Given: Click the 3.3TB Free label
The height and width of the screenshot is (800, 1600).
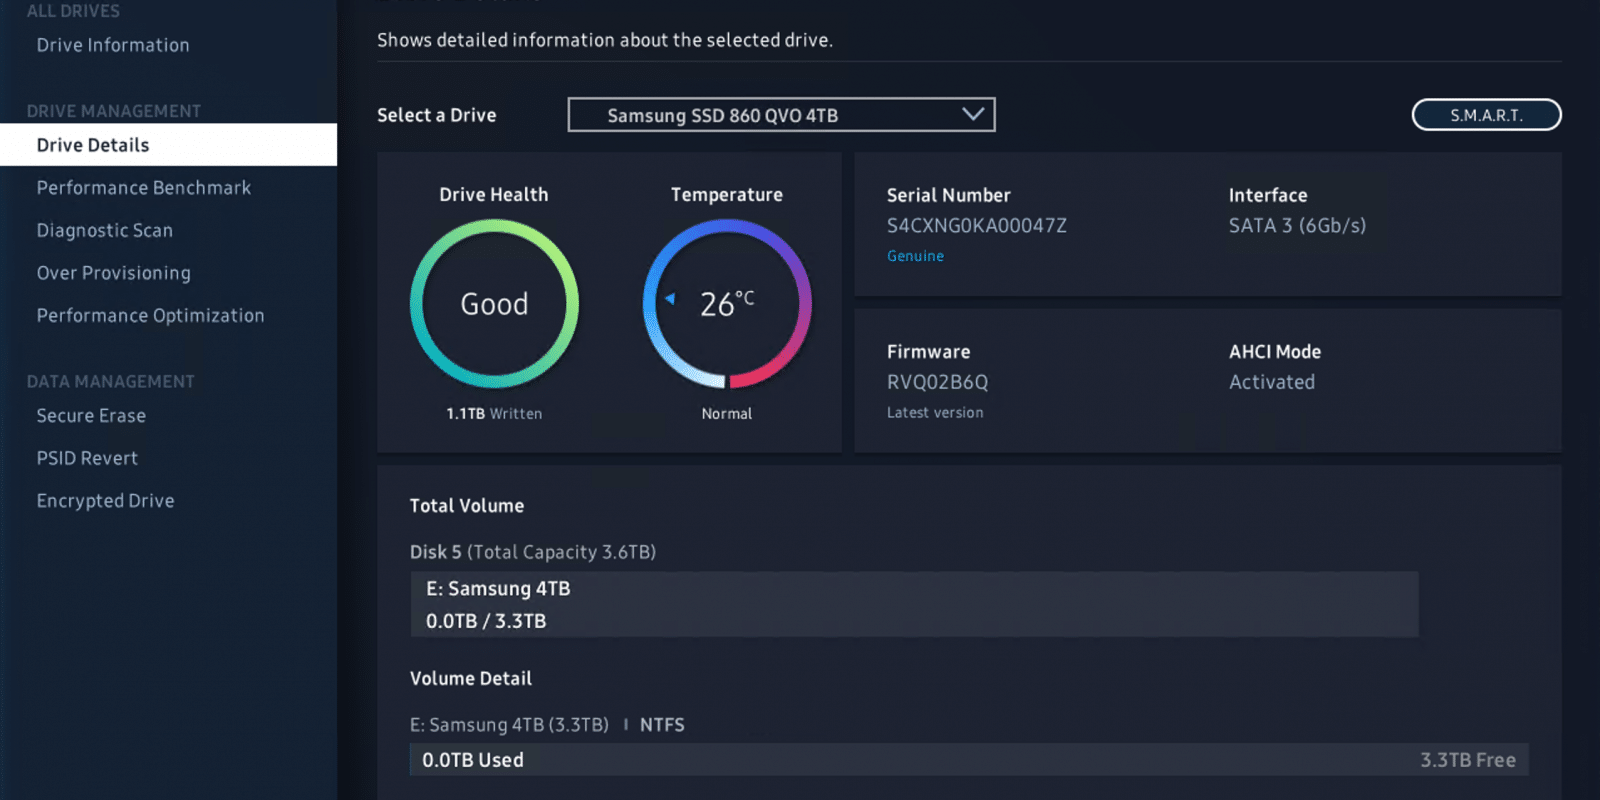Looking at the screenshot, I should (1468, 760).
